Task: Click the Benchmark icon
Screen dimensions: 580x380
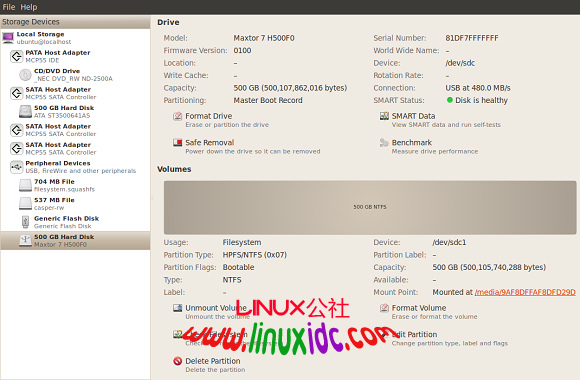Action: coord(384,143)
